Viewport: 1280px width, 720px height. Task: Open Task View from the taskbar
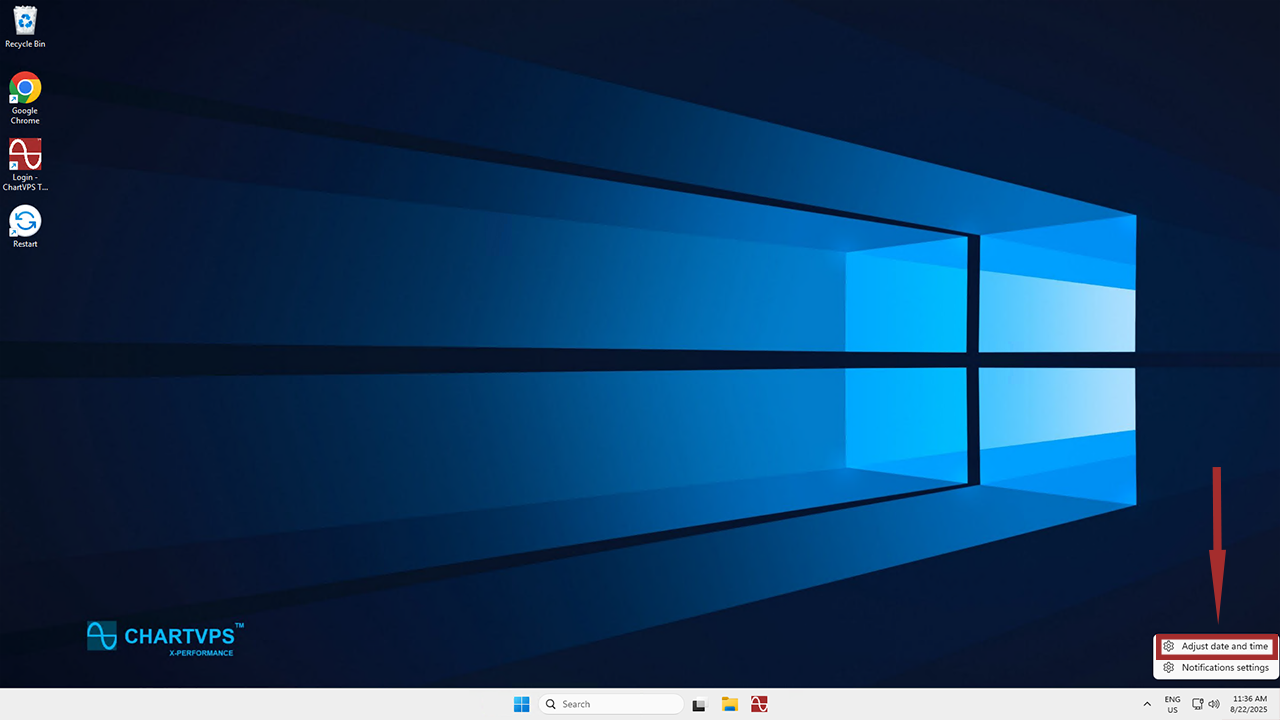point(699,704)
